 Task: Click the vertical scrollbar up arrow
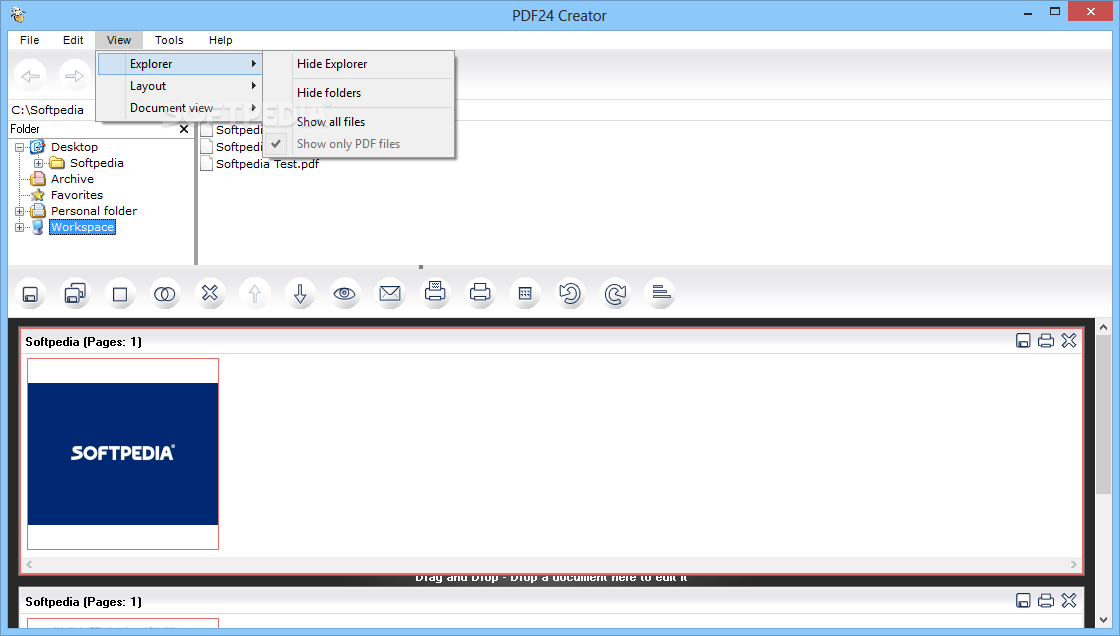1104,326
